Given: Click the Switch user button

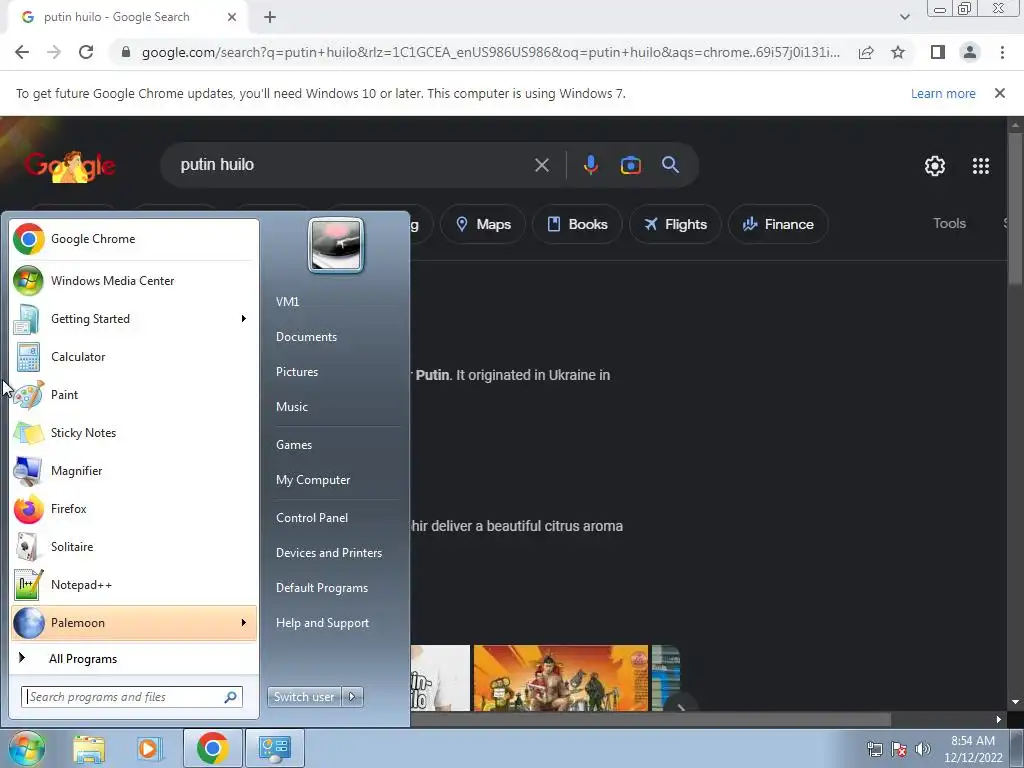Looking at the screenshot, I should point(304,697).
